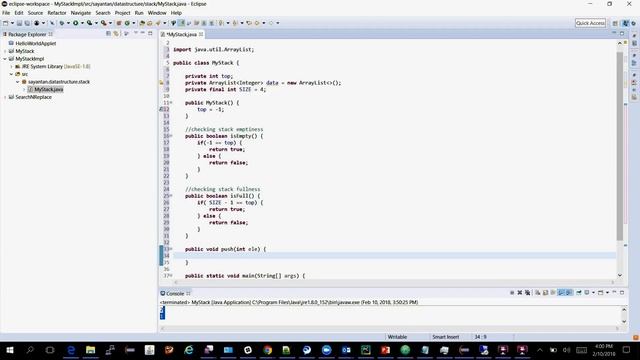Click the External Tools run icon
The width and height of the screenshot is (640, 360).
[x=104, y=23]
